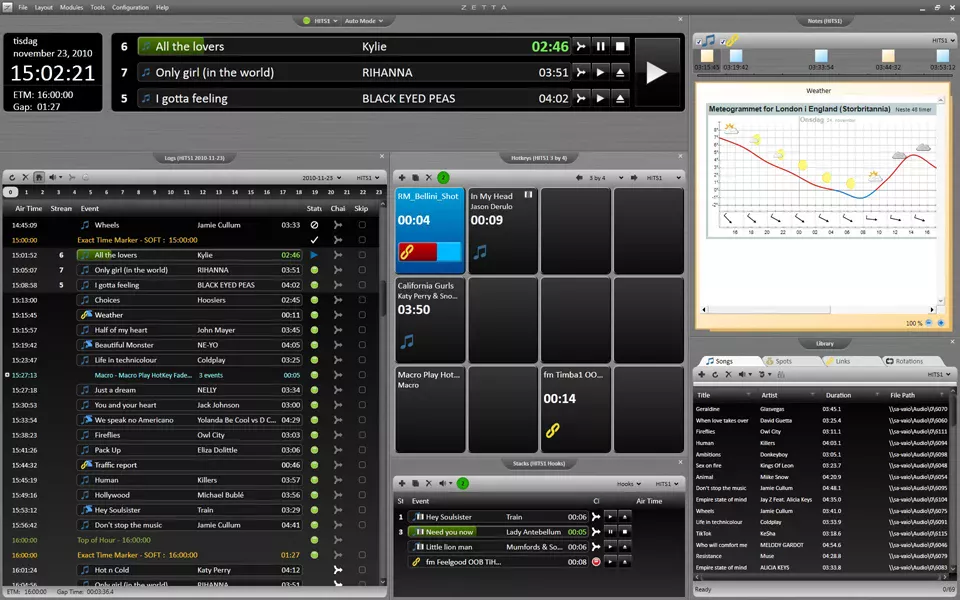The width and height of the screenshot is (960, 600).
Task: Select hour 18 in the Logs hour strip
Action: coord(299,191)
